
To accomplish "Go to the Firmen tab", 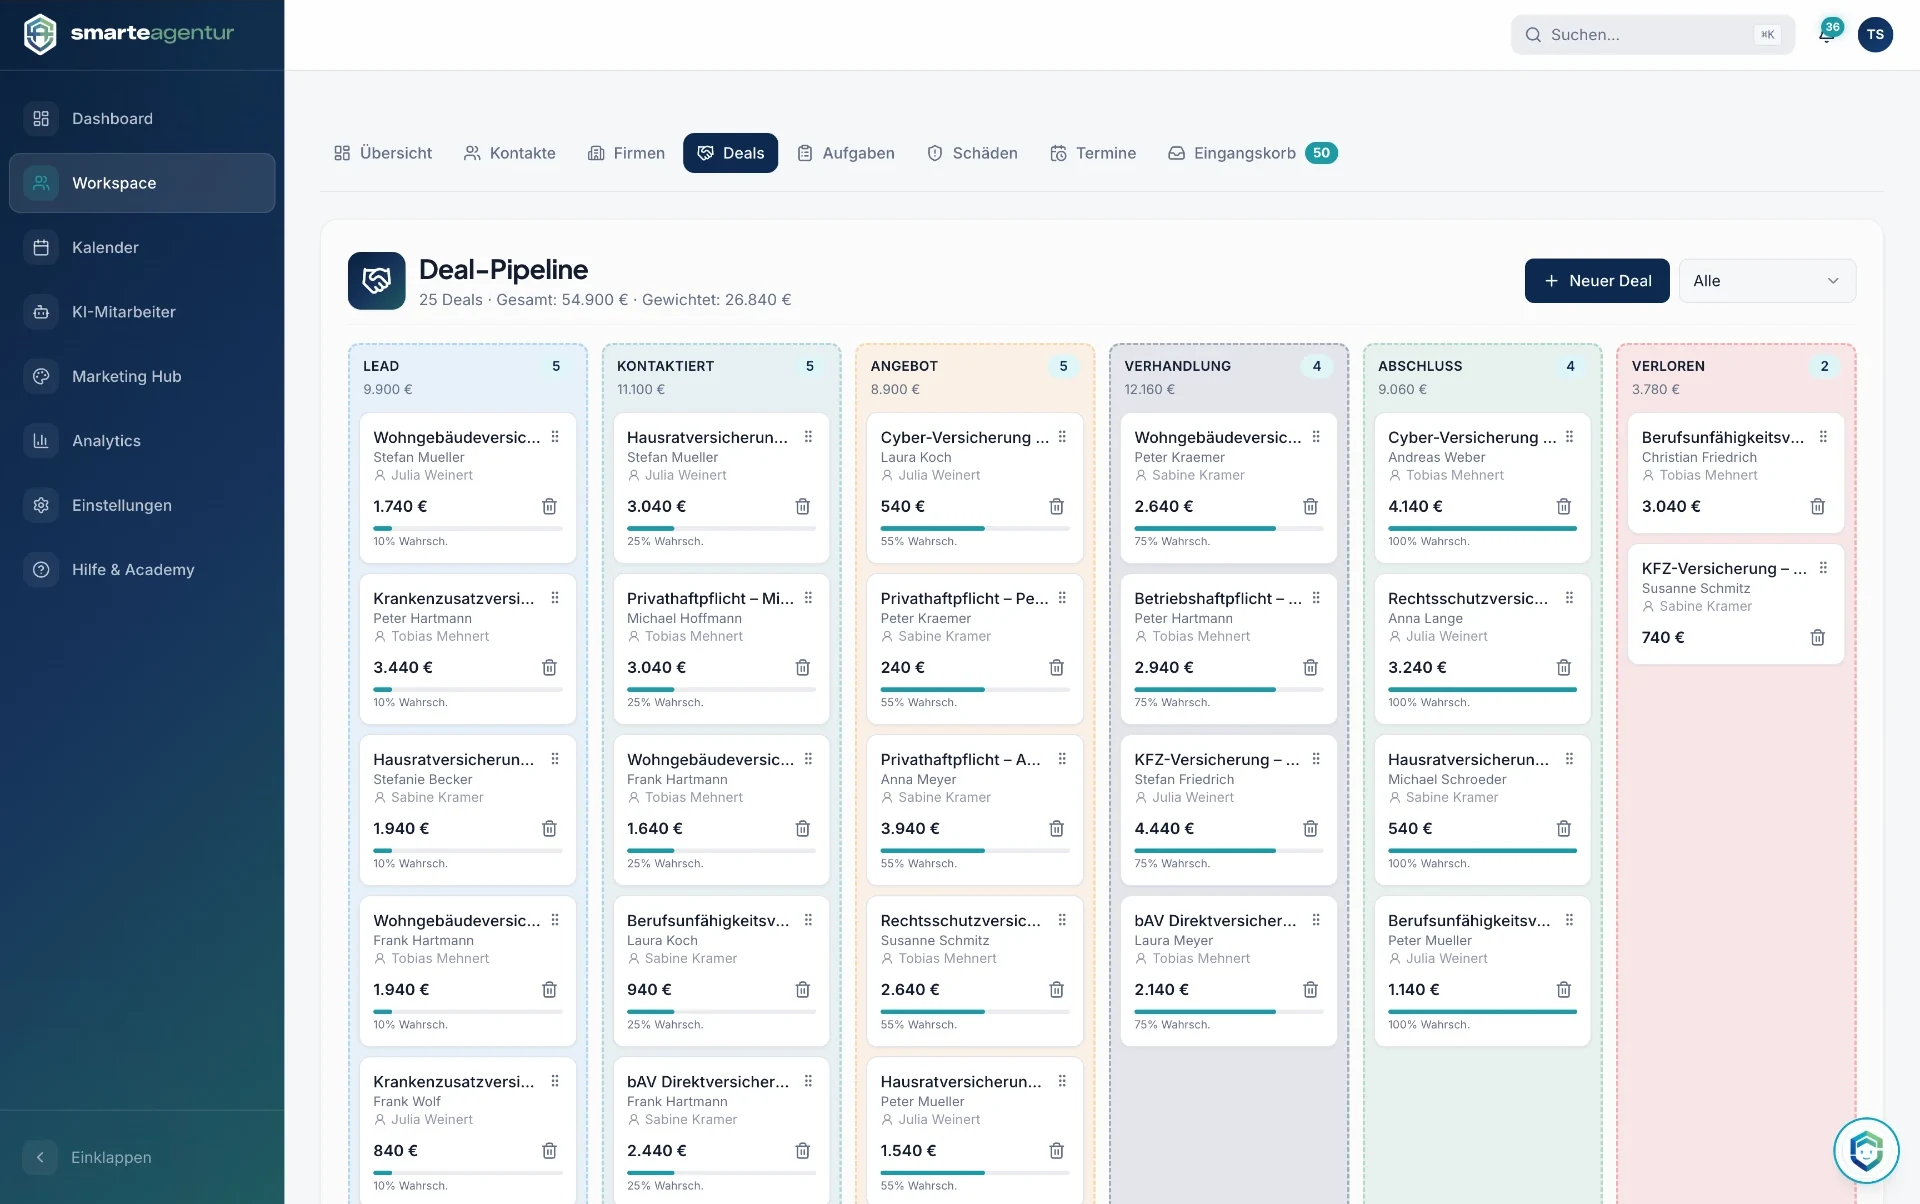I will (626, 153).
